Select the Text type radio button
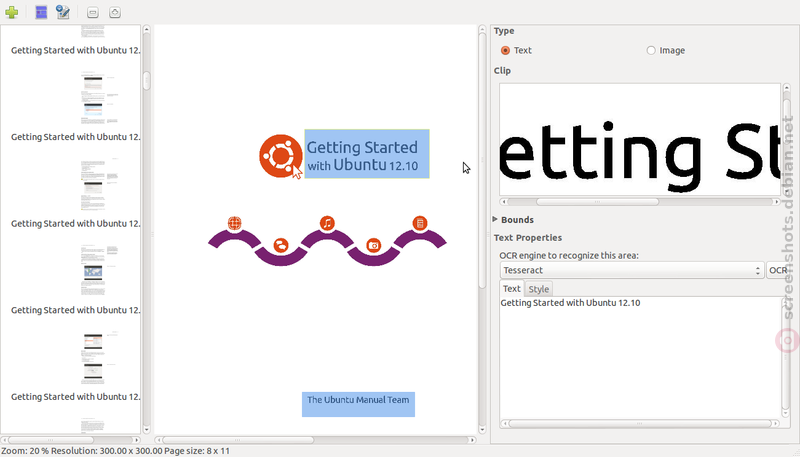 pos(505,50)
